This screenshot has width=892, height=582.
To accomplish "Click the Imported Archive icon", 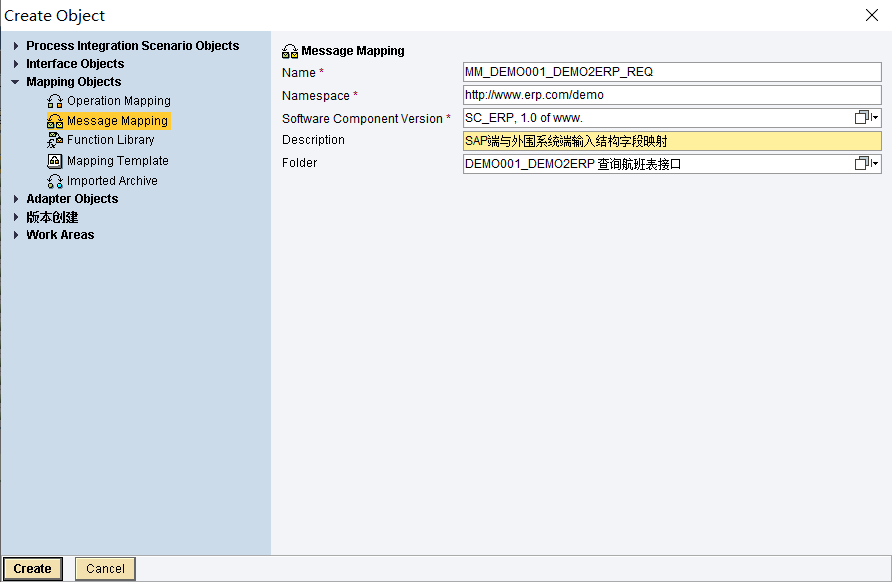I will point(55,181).
